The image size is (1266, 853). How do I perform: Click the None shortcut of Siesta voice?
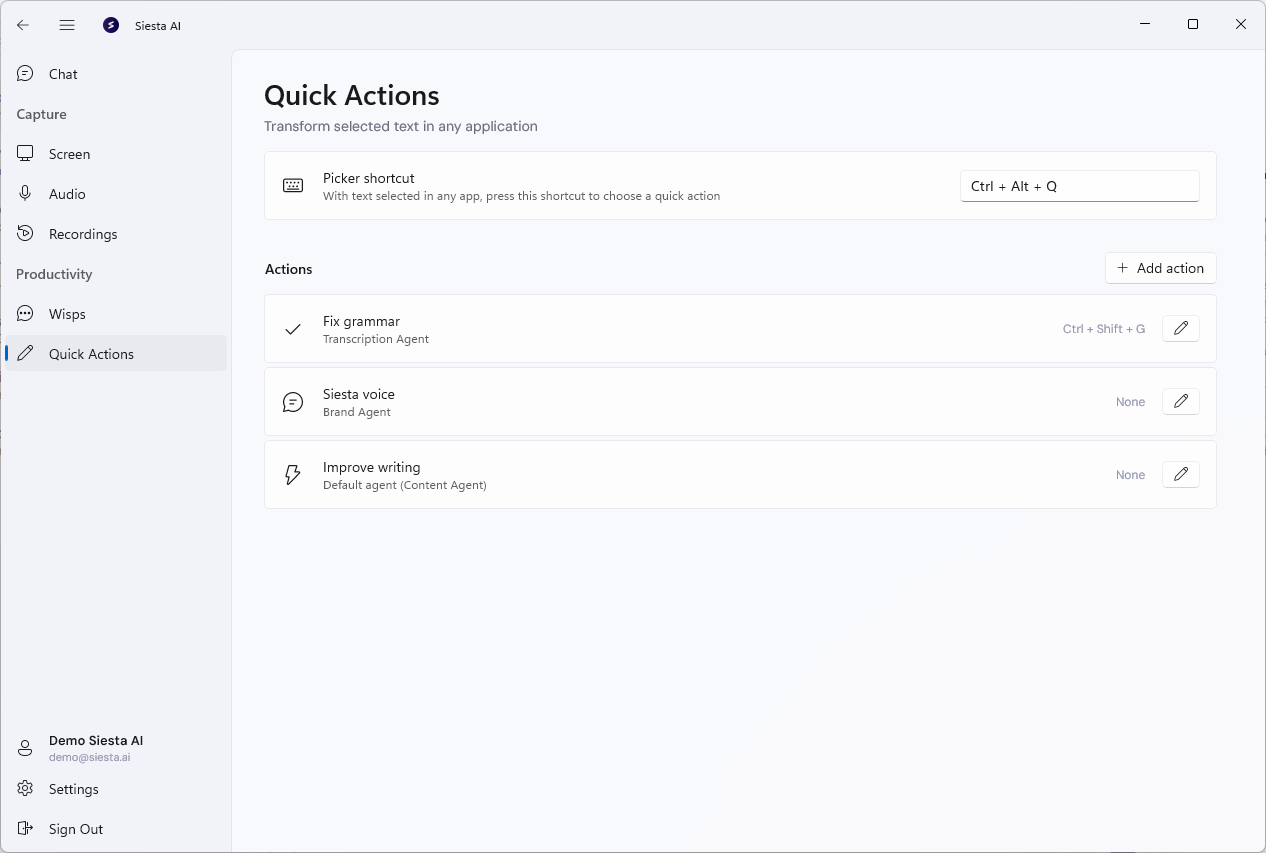pyautogui.click(x=1131, y=402)
